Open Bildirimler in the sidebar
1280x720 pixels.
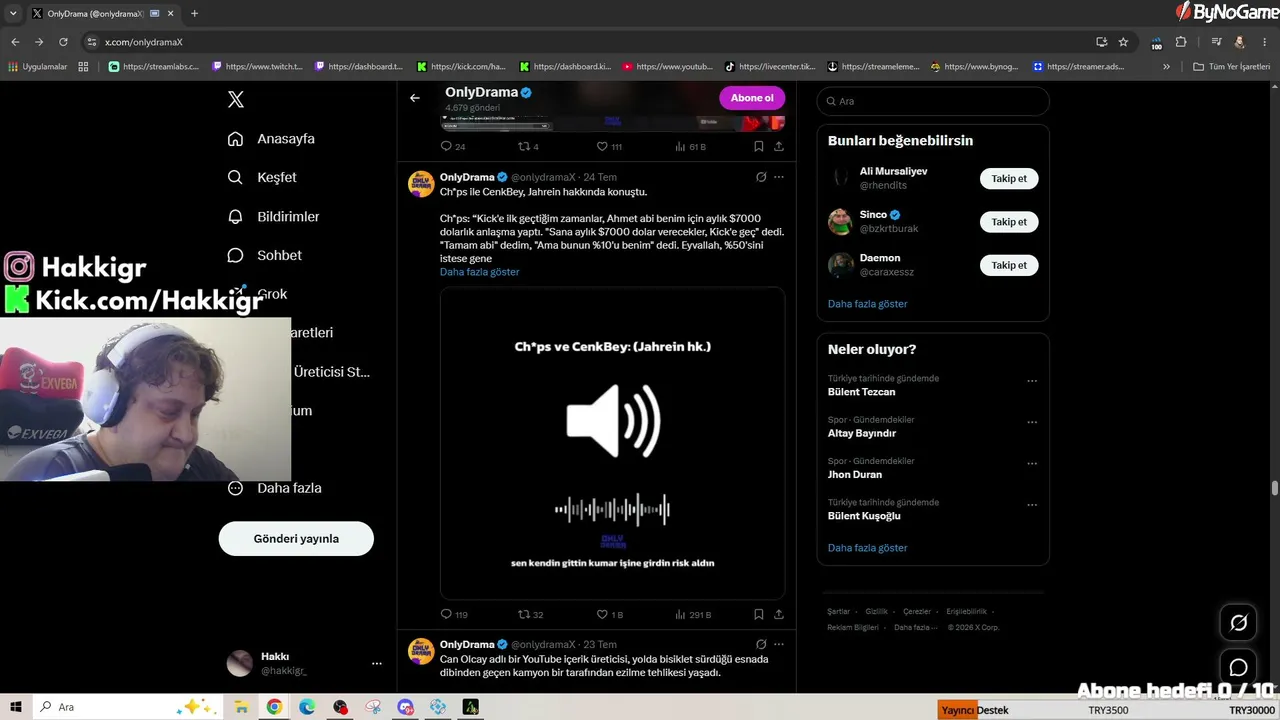click(274, 216)
